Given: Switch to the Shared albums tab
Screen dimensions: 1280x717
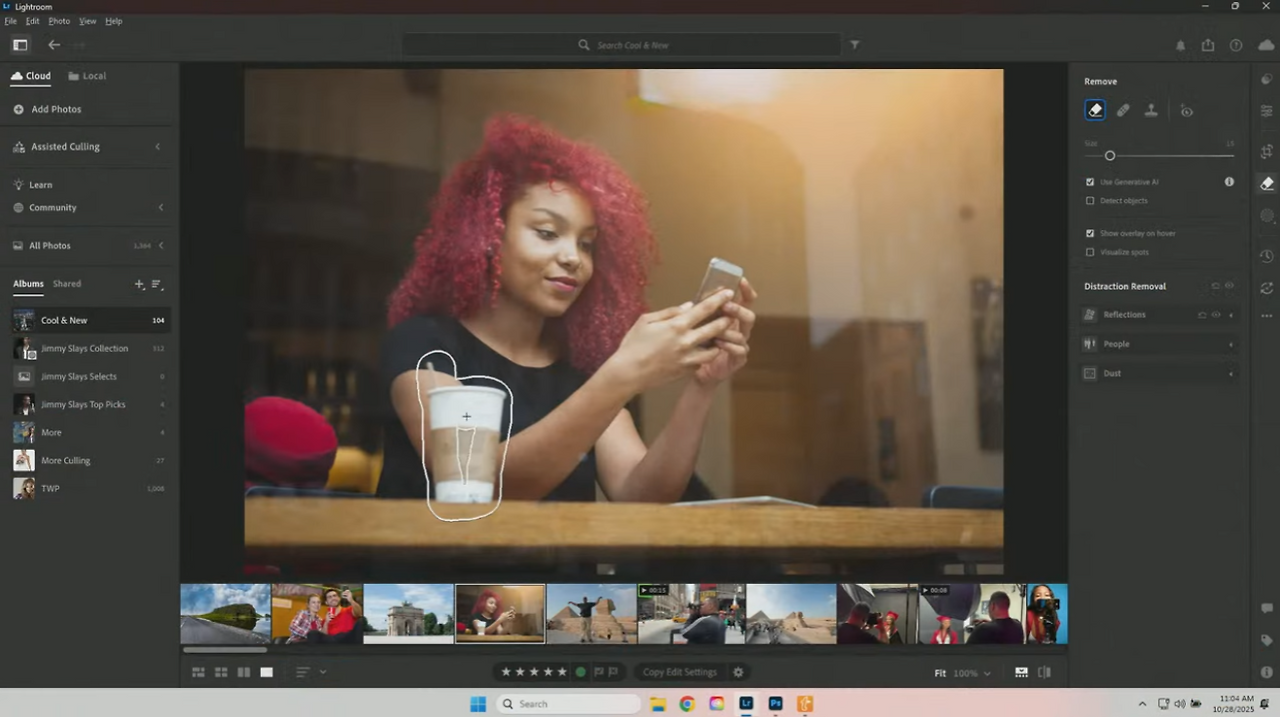Looking at the screenshot, I should click(67, 284).
